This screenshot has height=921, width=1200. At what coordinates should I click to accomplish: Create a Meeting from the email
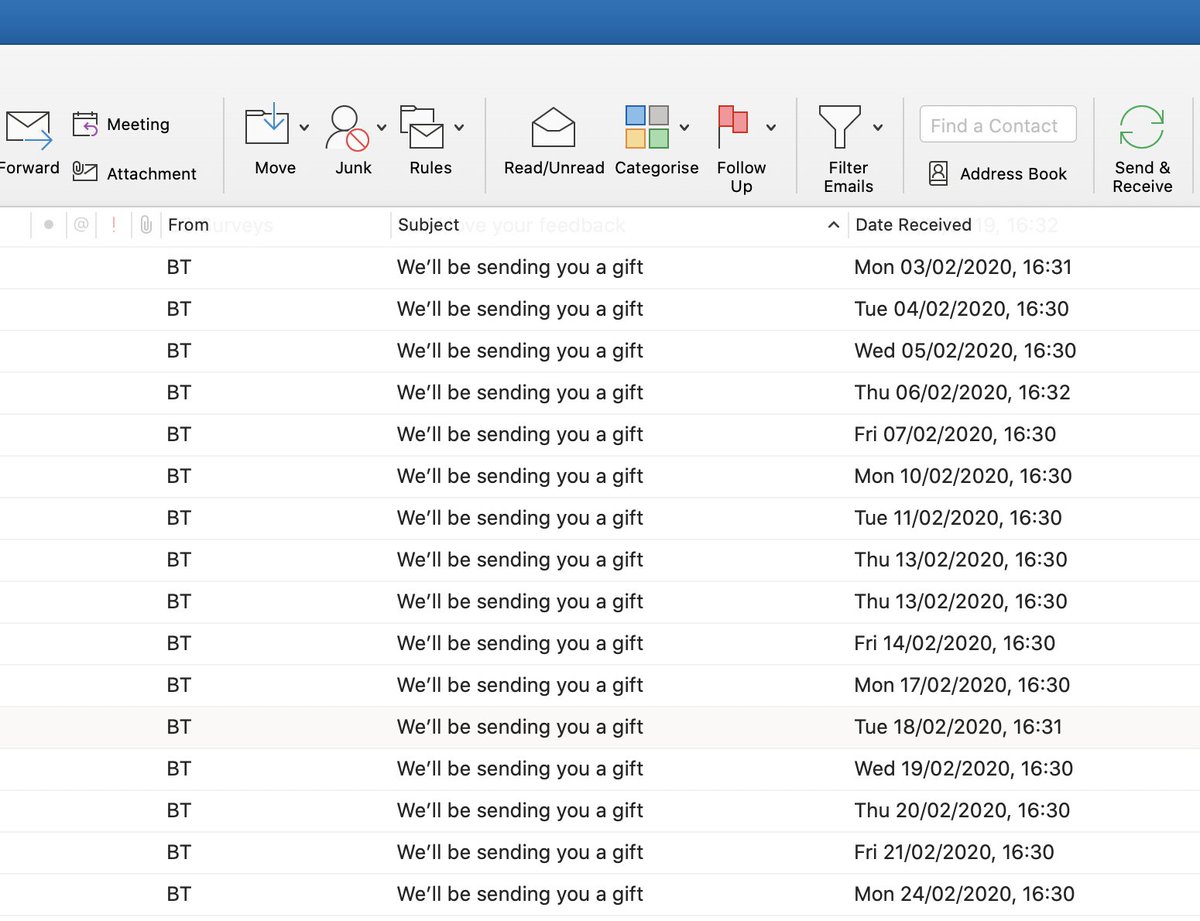point(121,125)
